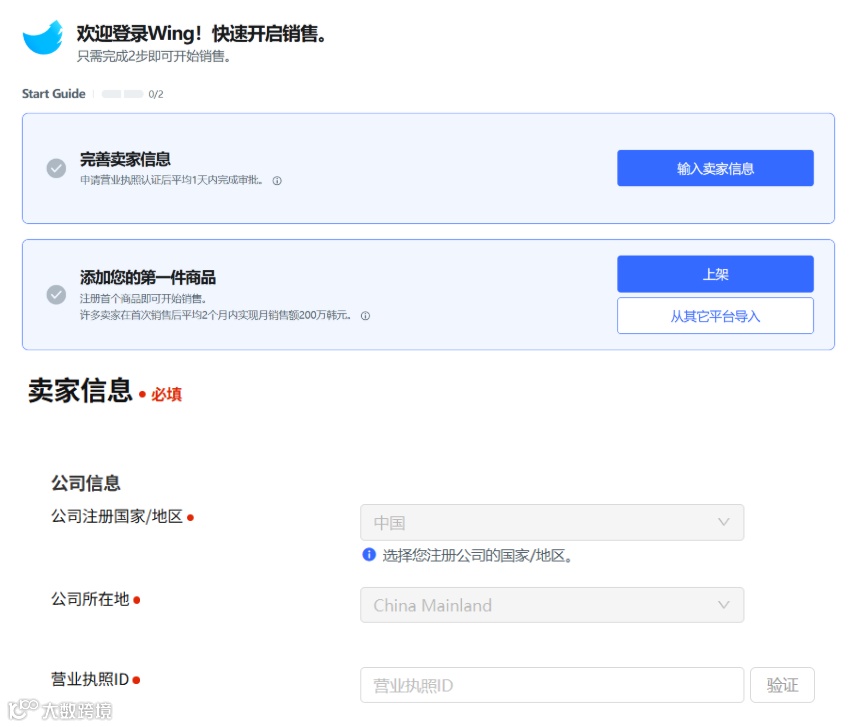Click the 验证 button
Viewport: 852px width, 727px height.
(x=782, y=685)
